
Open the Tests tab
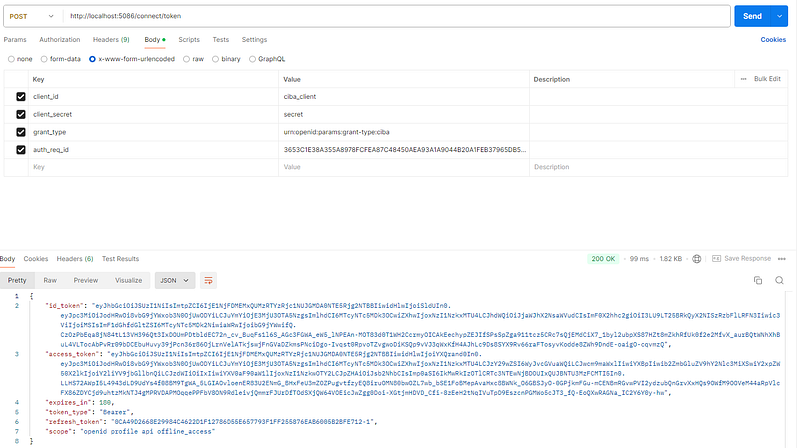[220, 40]
